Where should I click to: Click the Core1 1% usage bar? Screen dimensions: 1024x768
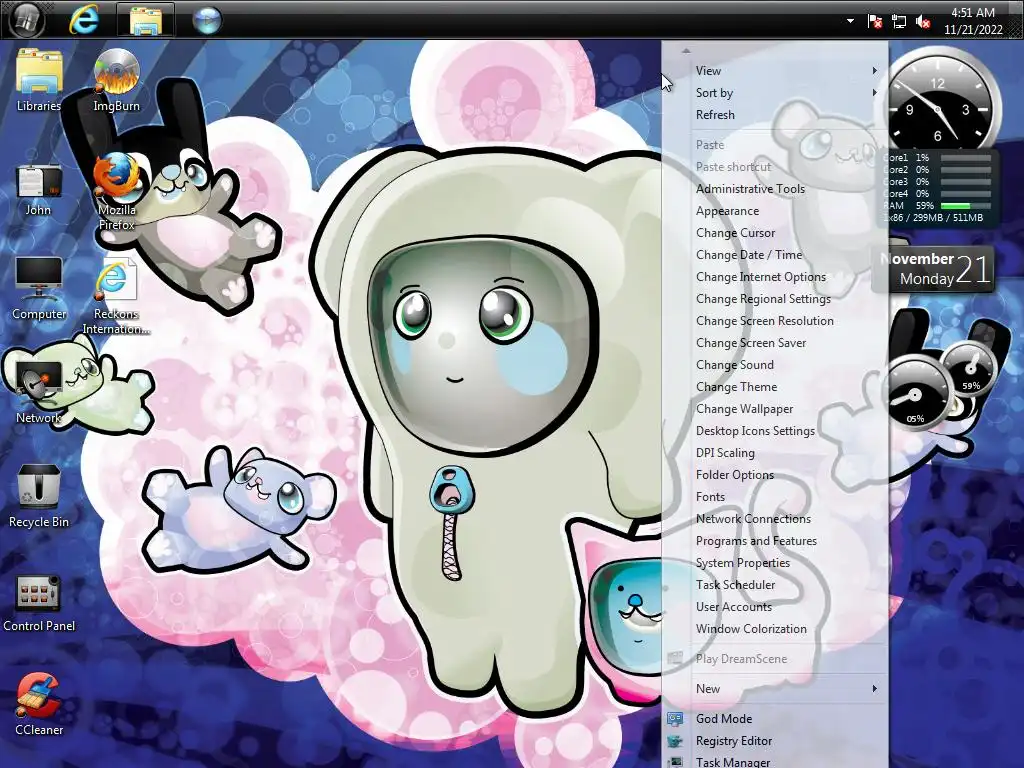[x=965, y=158]
